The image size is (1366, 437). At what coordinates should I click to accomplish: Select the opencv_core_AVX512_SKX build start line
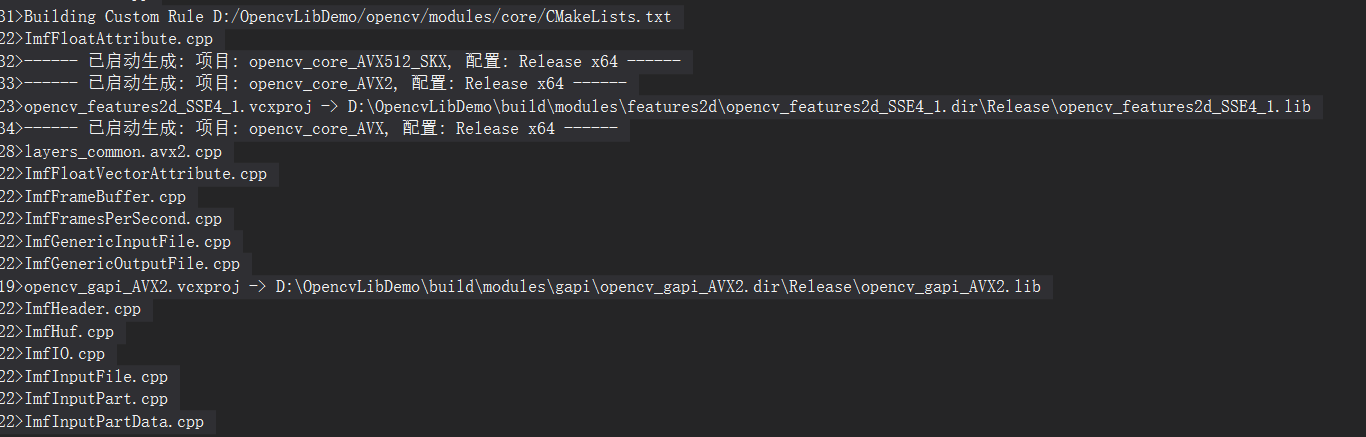[x=342, y=61]
